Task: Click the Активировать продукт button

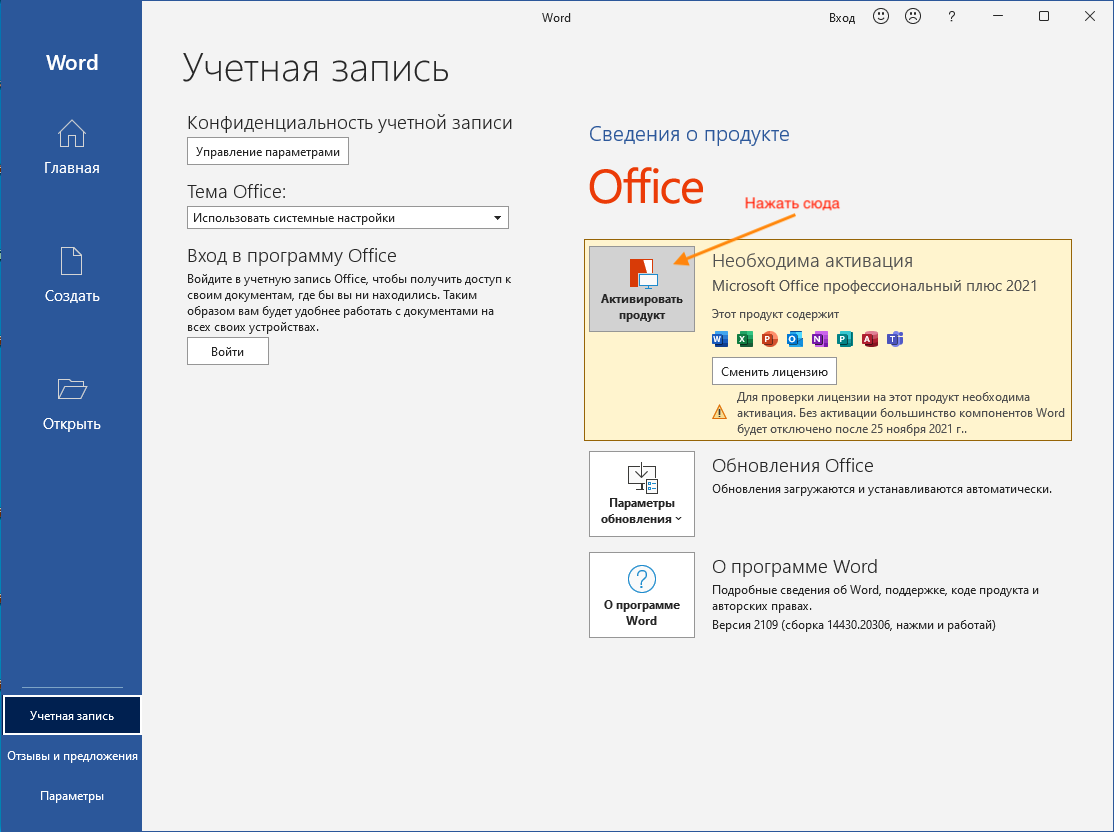Action: coord(642,288)
